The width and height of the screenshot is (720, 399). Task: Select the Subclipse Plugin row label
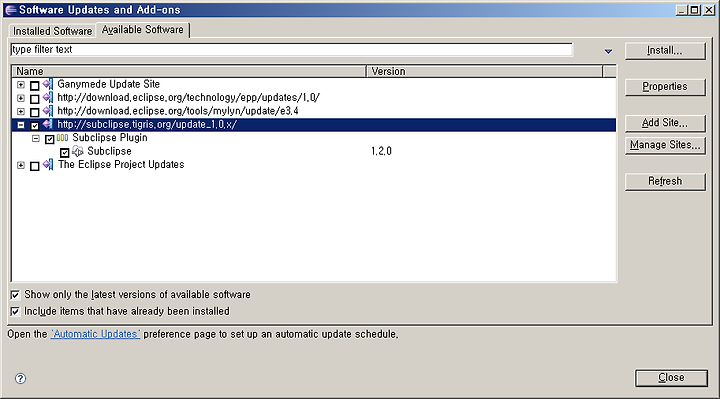[110, 138]
